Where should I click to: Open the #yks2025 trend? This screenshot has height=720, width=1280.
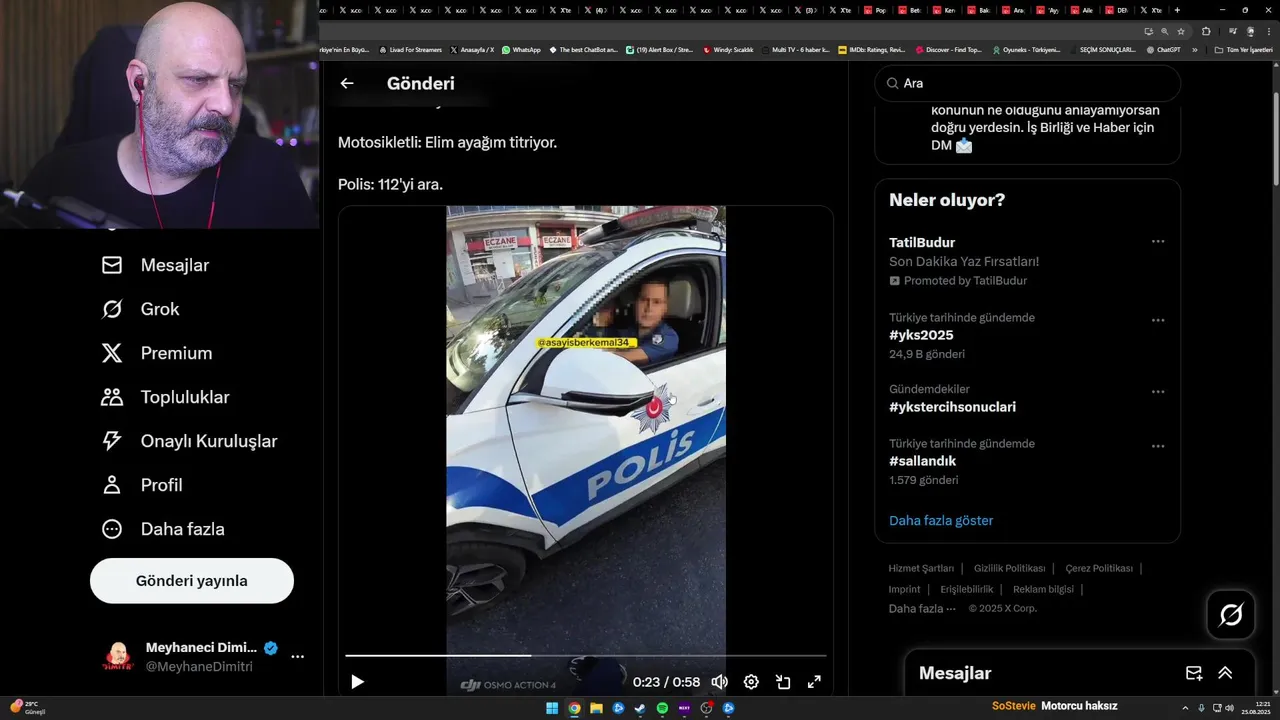tap(921, 335)
